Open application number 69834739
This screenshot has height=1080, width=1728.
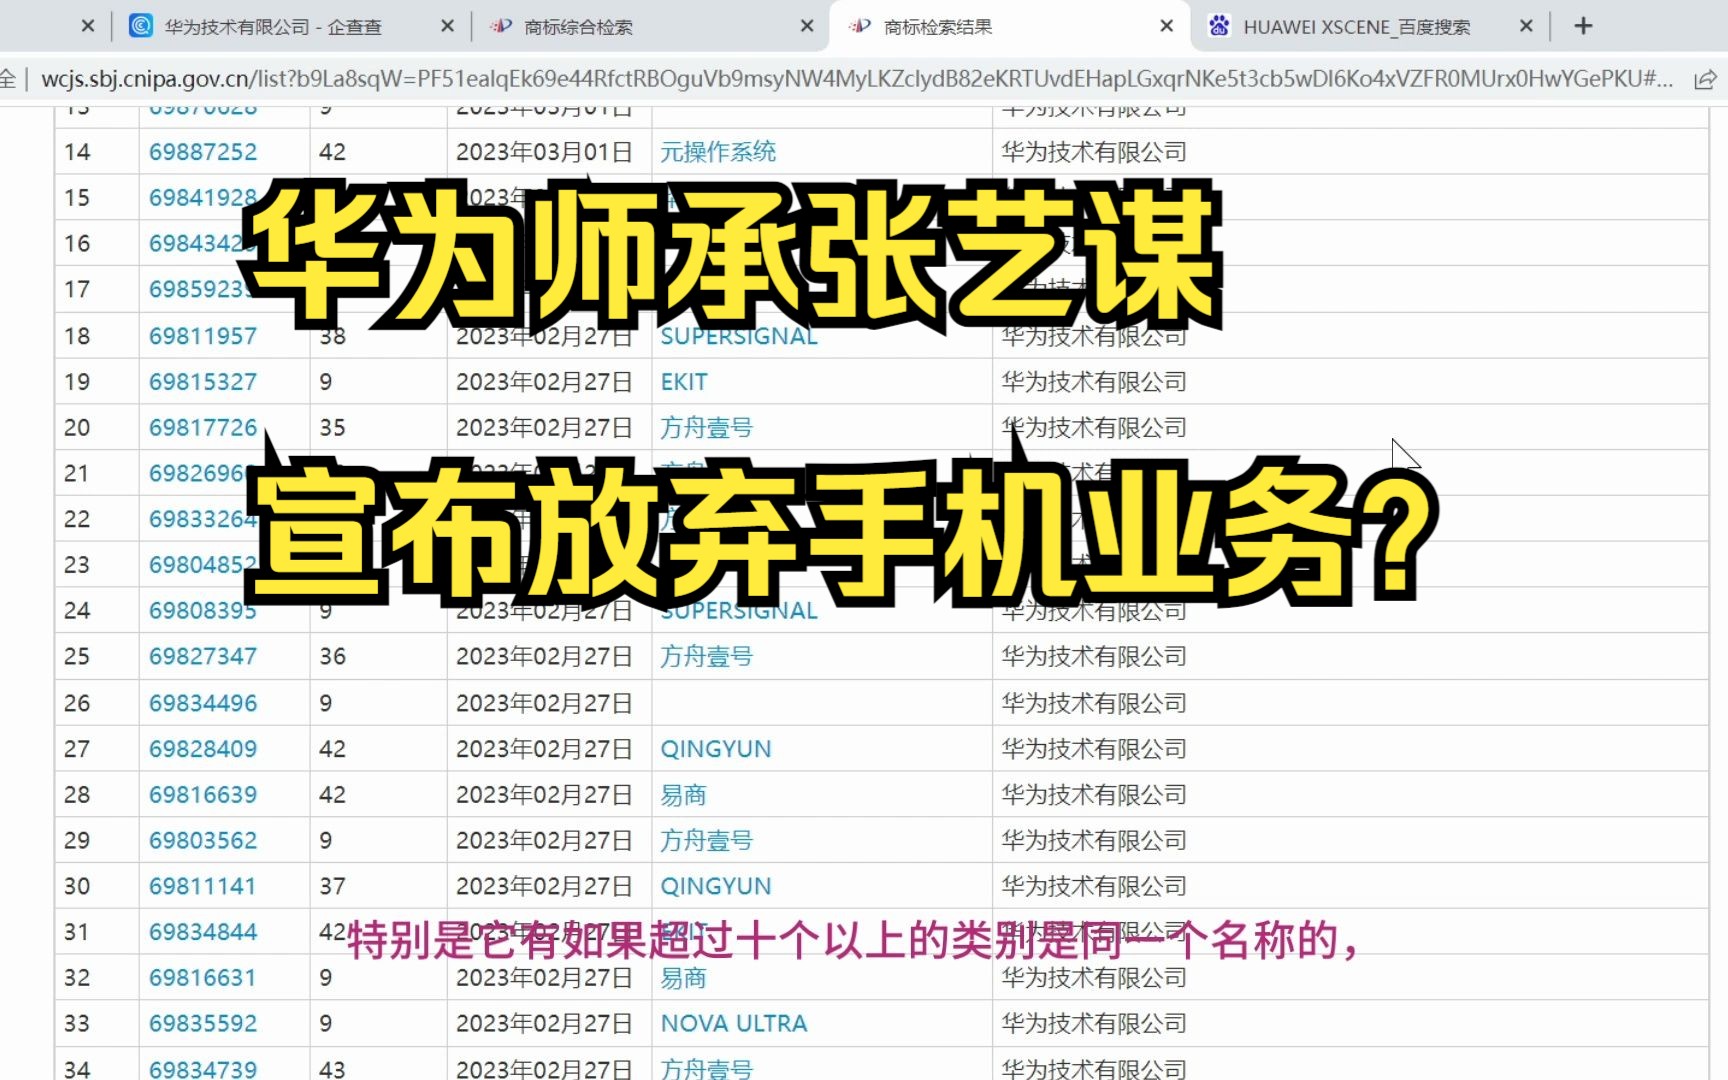(203, 1069)
